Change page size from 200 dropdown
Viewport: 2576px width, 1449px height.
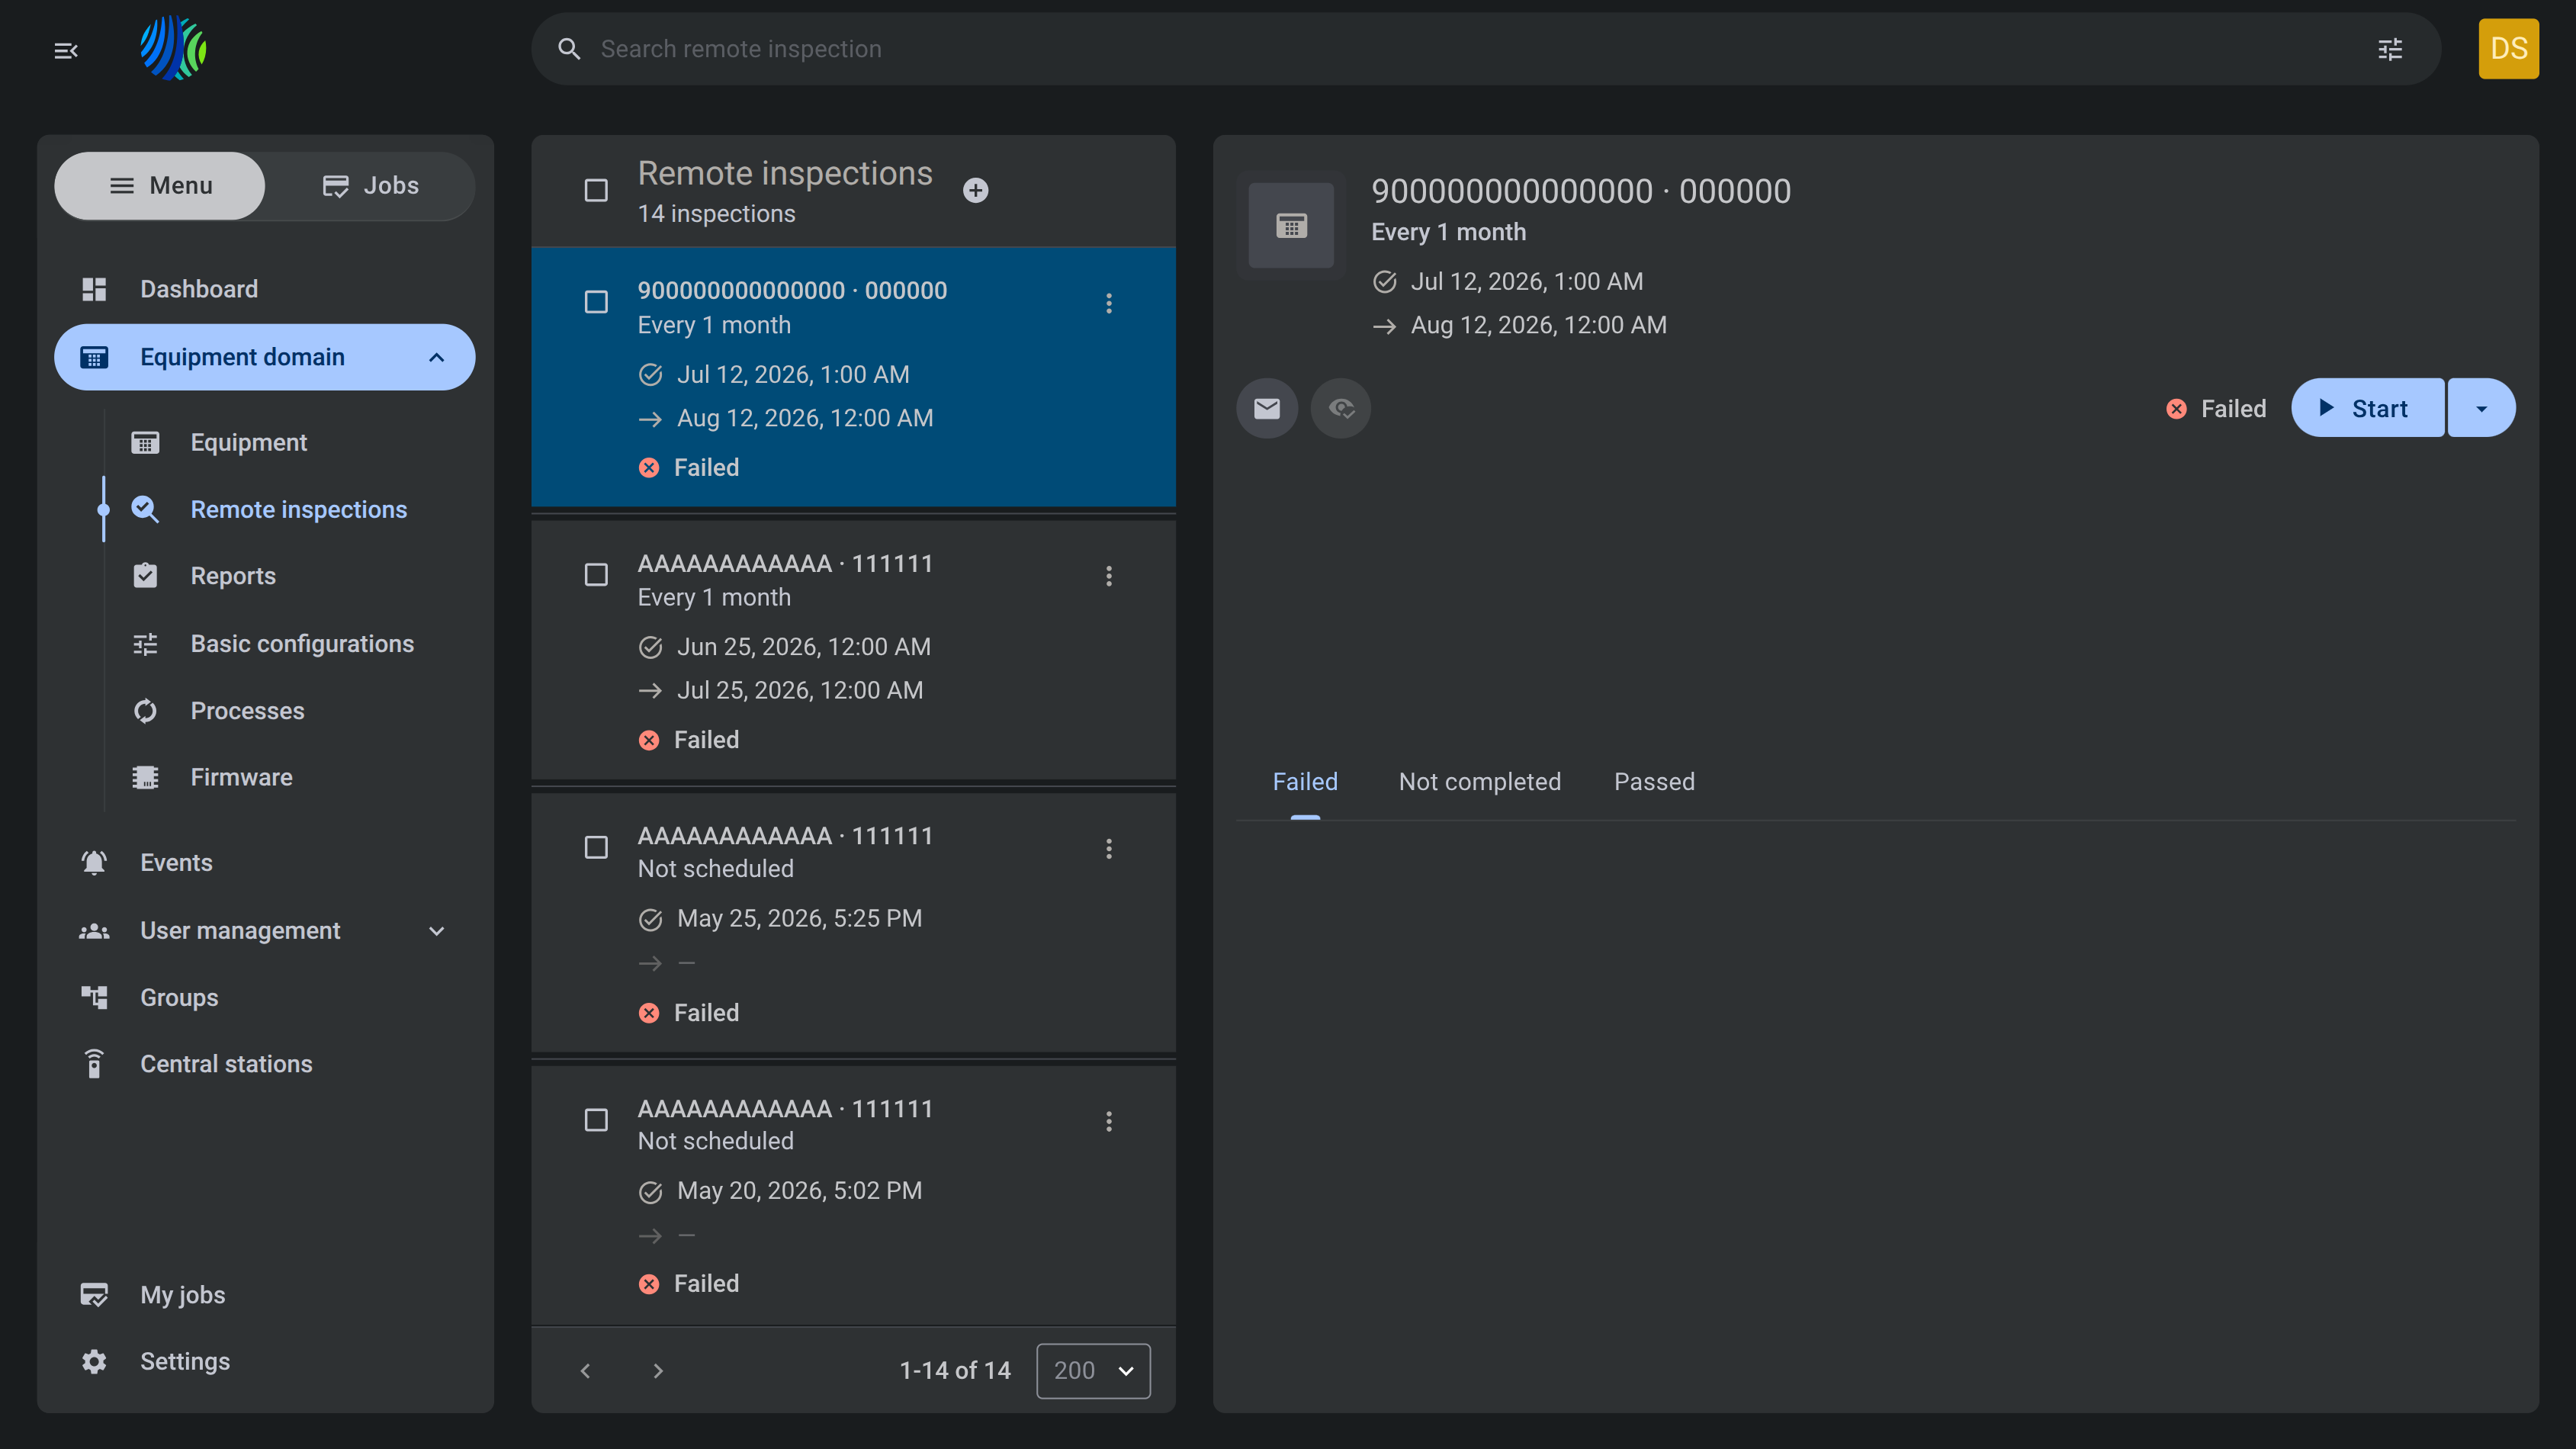pos(1093,1371)
